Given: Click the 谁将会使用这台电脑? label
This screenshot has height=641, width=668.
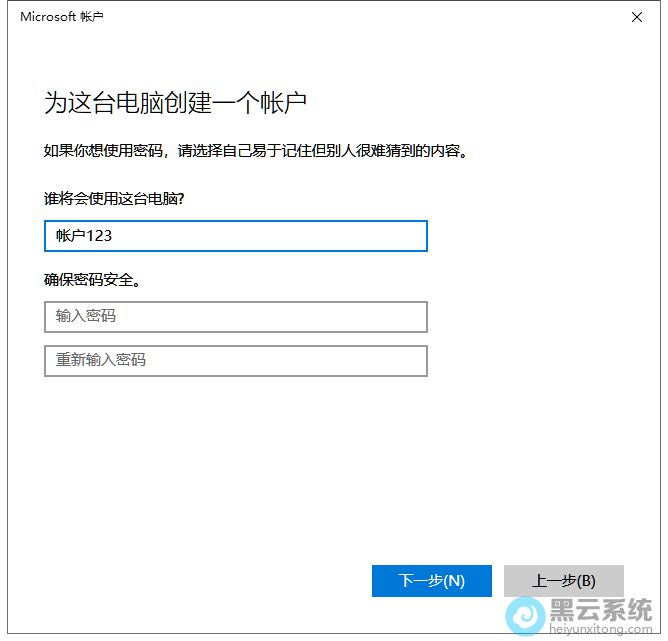Looking at the screenshot, I should 114,198.
